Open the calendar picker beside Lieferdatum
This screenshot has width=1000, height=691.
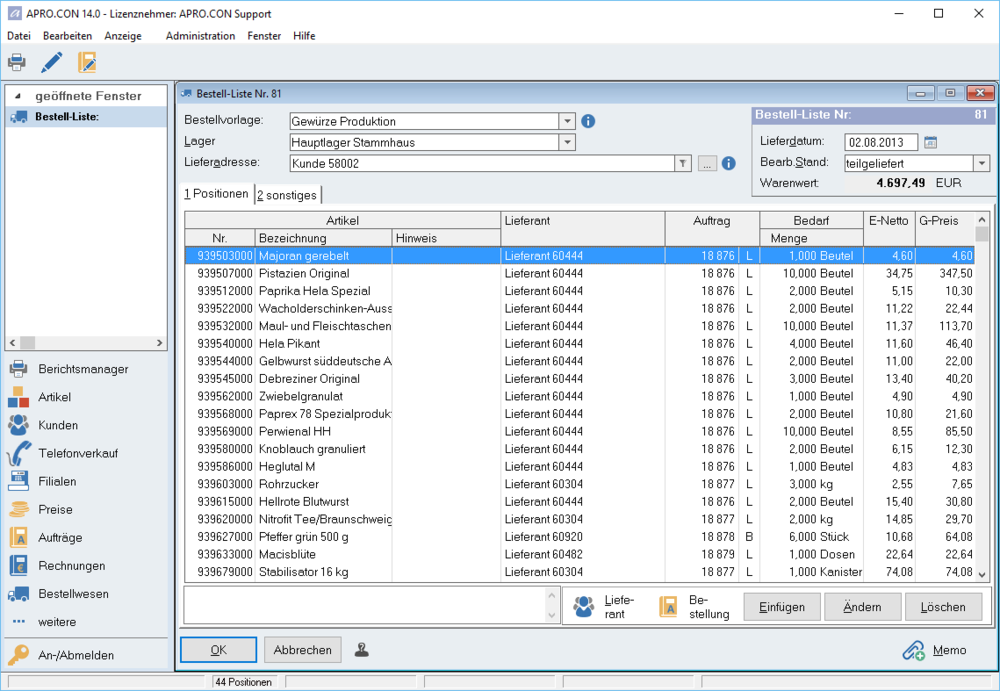click(930, 142)
